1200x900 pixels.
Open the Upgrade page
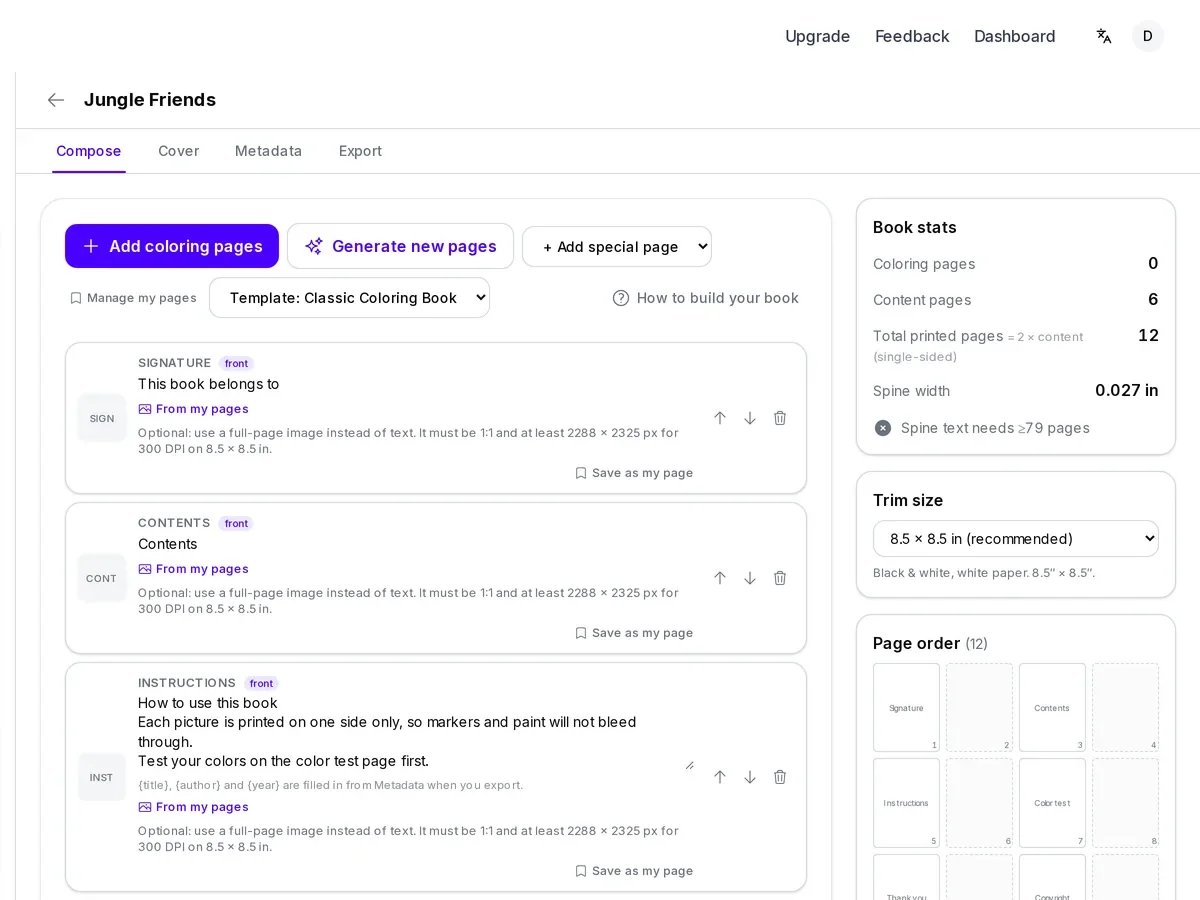tap(817, 36)
